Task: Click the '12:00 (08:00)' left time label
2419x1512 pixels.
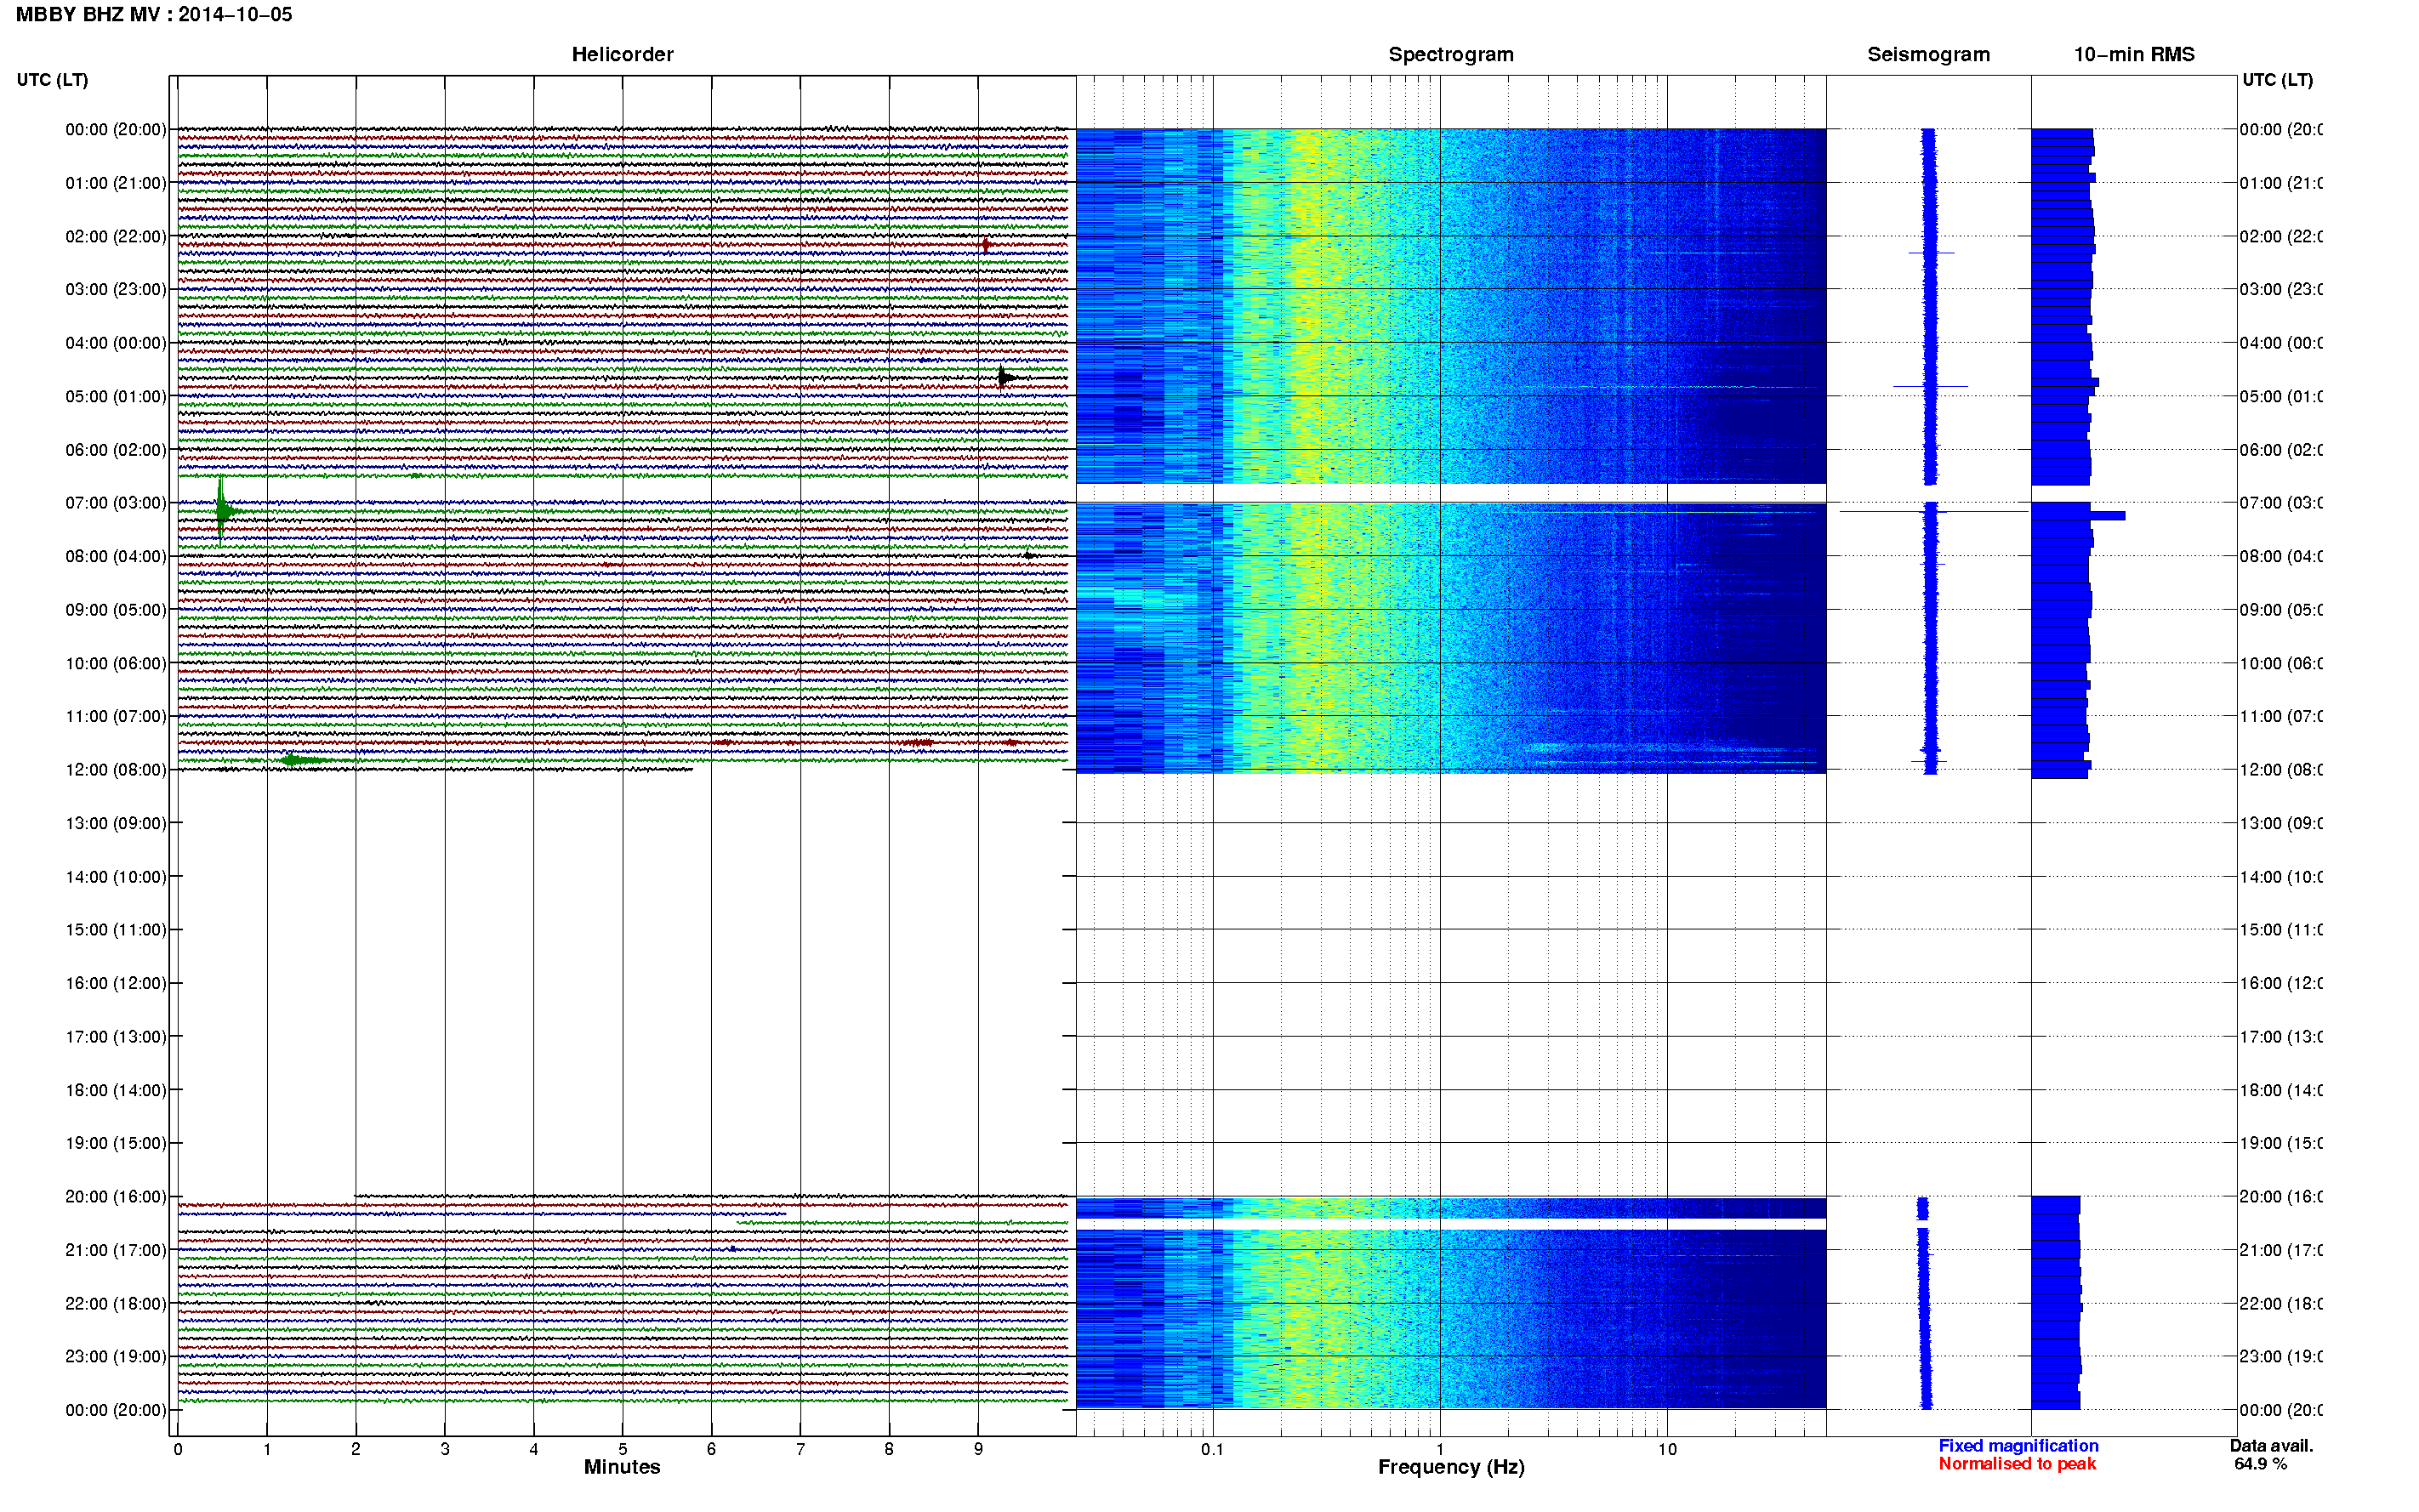Action: [x=116, y=769]
